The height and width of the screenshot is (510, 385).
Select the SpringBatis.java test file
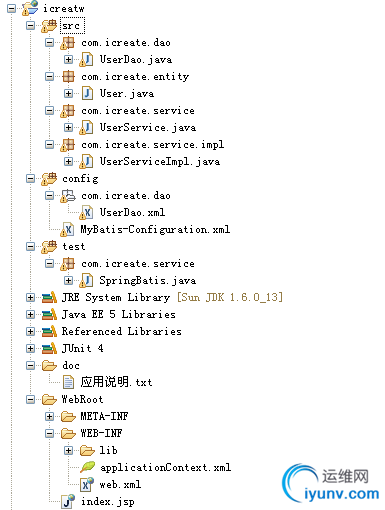coord(148,280)
